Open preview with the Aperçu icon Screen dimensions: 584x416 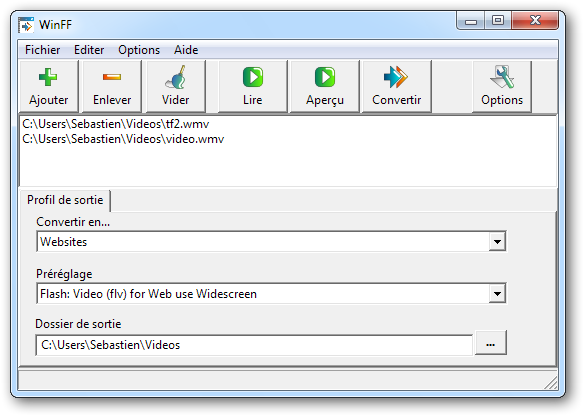pos(325,77)
